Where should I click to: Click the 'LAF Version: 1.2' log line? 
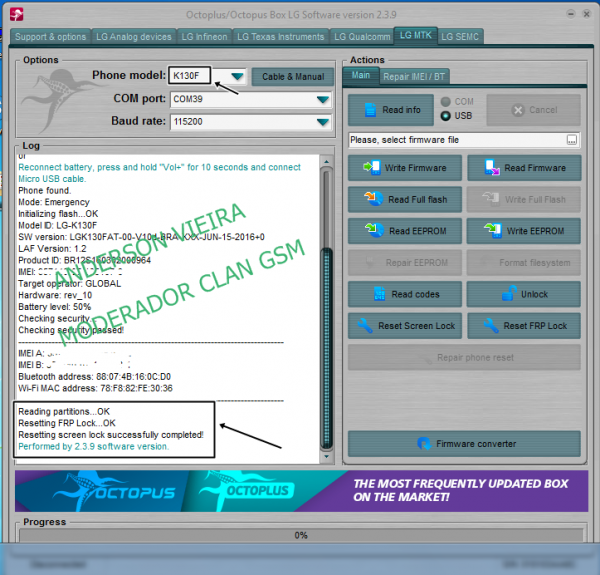[x=52, y=249]
